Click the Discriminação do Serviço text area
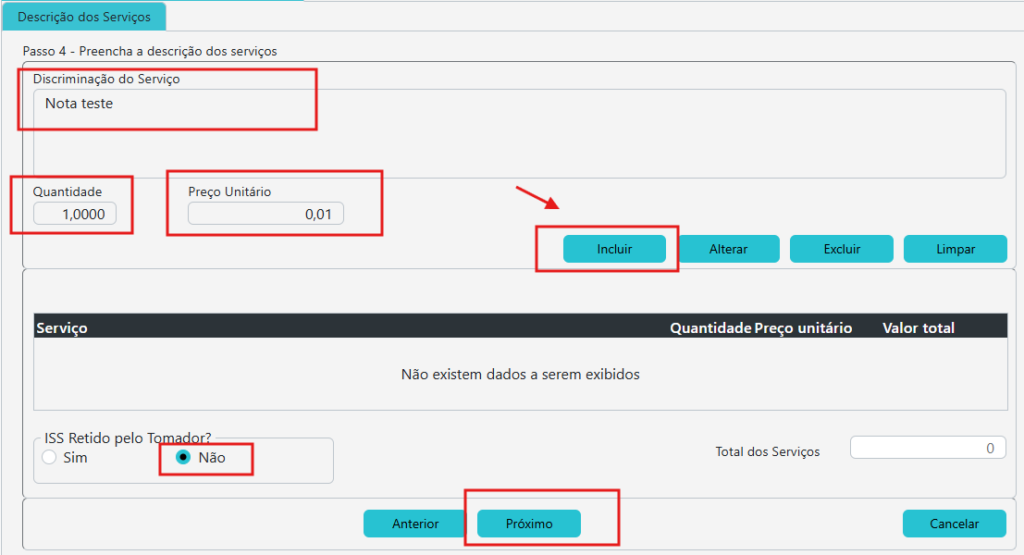 [x=519, y=133]
